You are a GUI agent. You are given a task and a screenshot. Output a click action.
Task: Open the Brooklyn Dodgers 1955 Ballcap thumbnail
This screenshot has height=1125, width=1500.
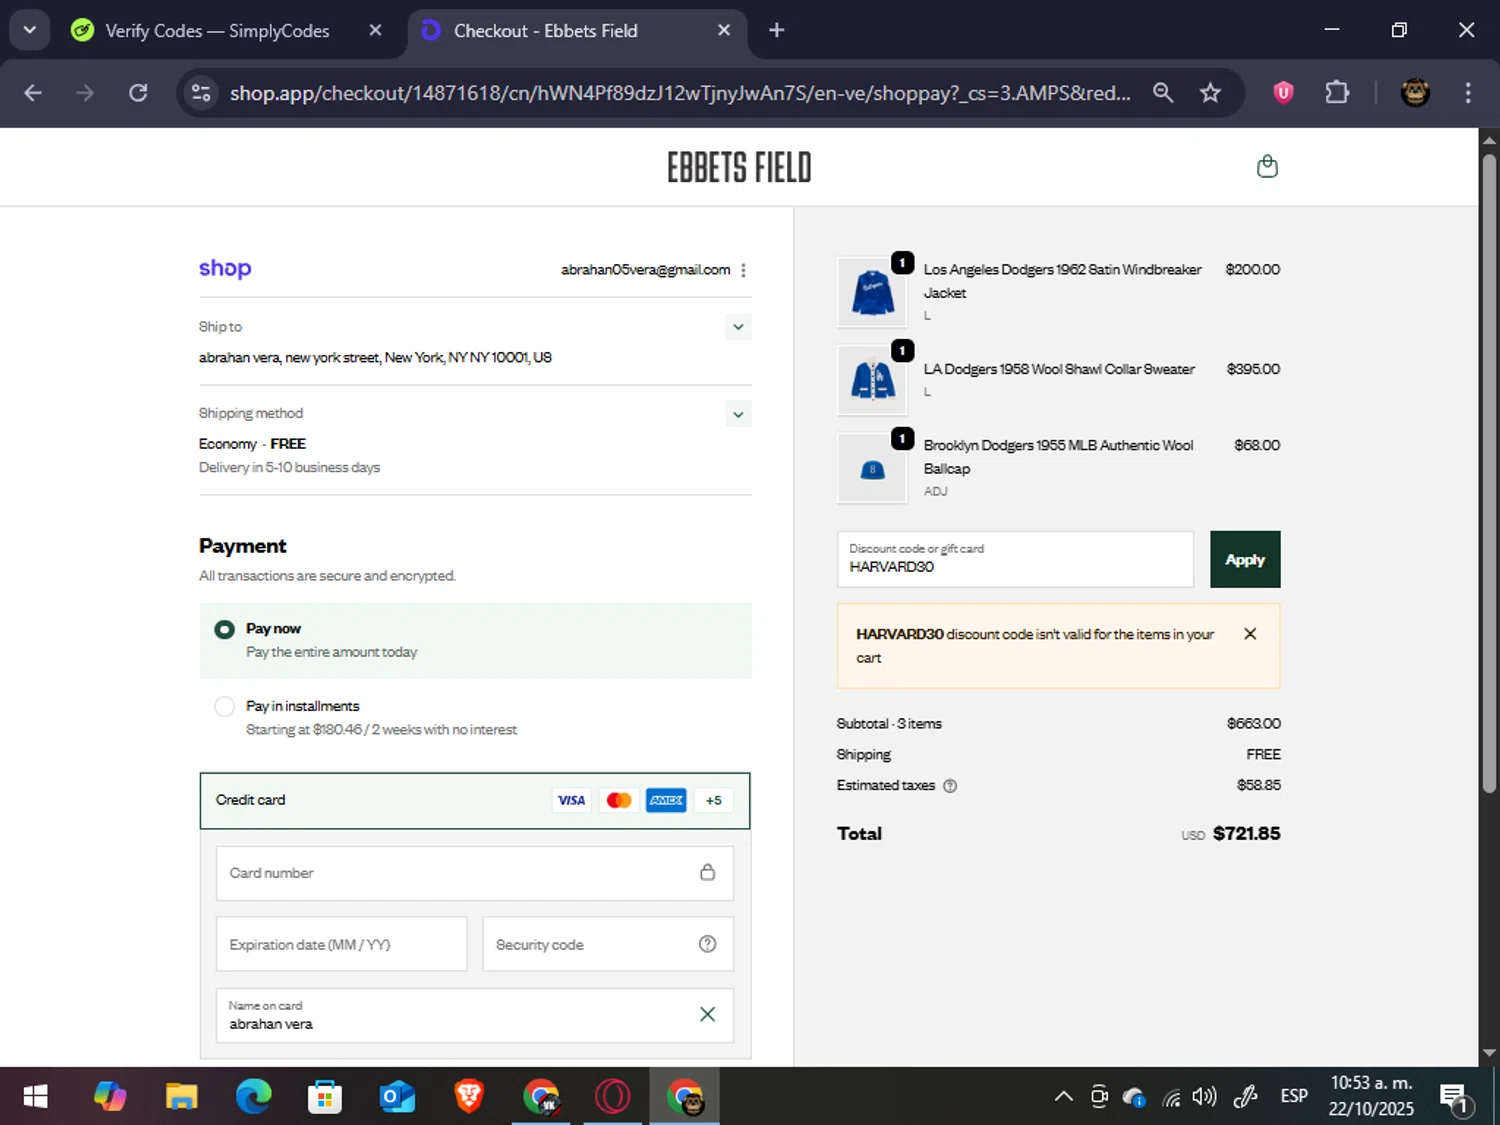pyautogui.click(x=872, y=468)
